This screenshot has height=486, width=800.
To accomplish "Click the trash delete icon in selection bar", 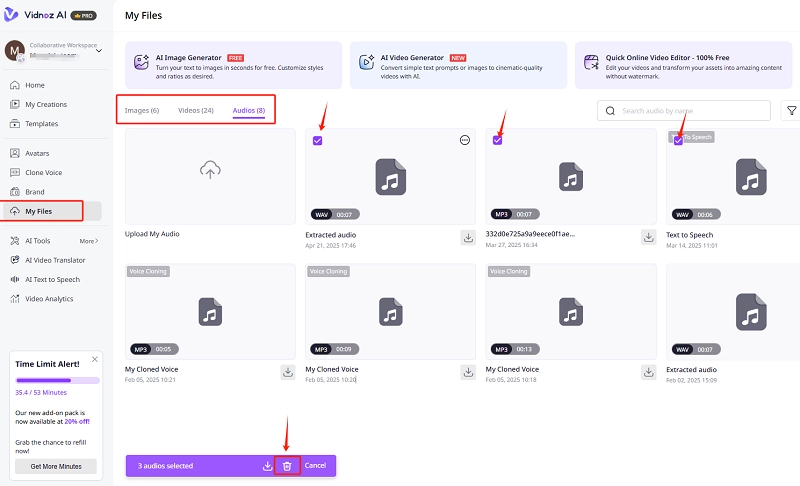I will pos(287,466).
